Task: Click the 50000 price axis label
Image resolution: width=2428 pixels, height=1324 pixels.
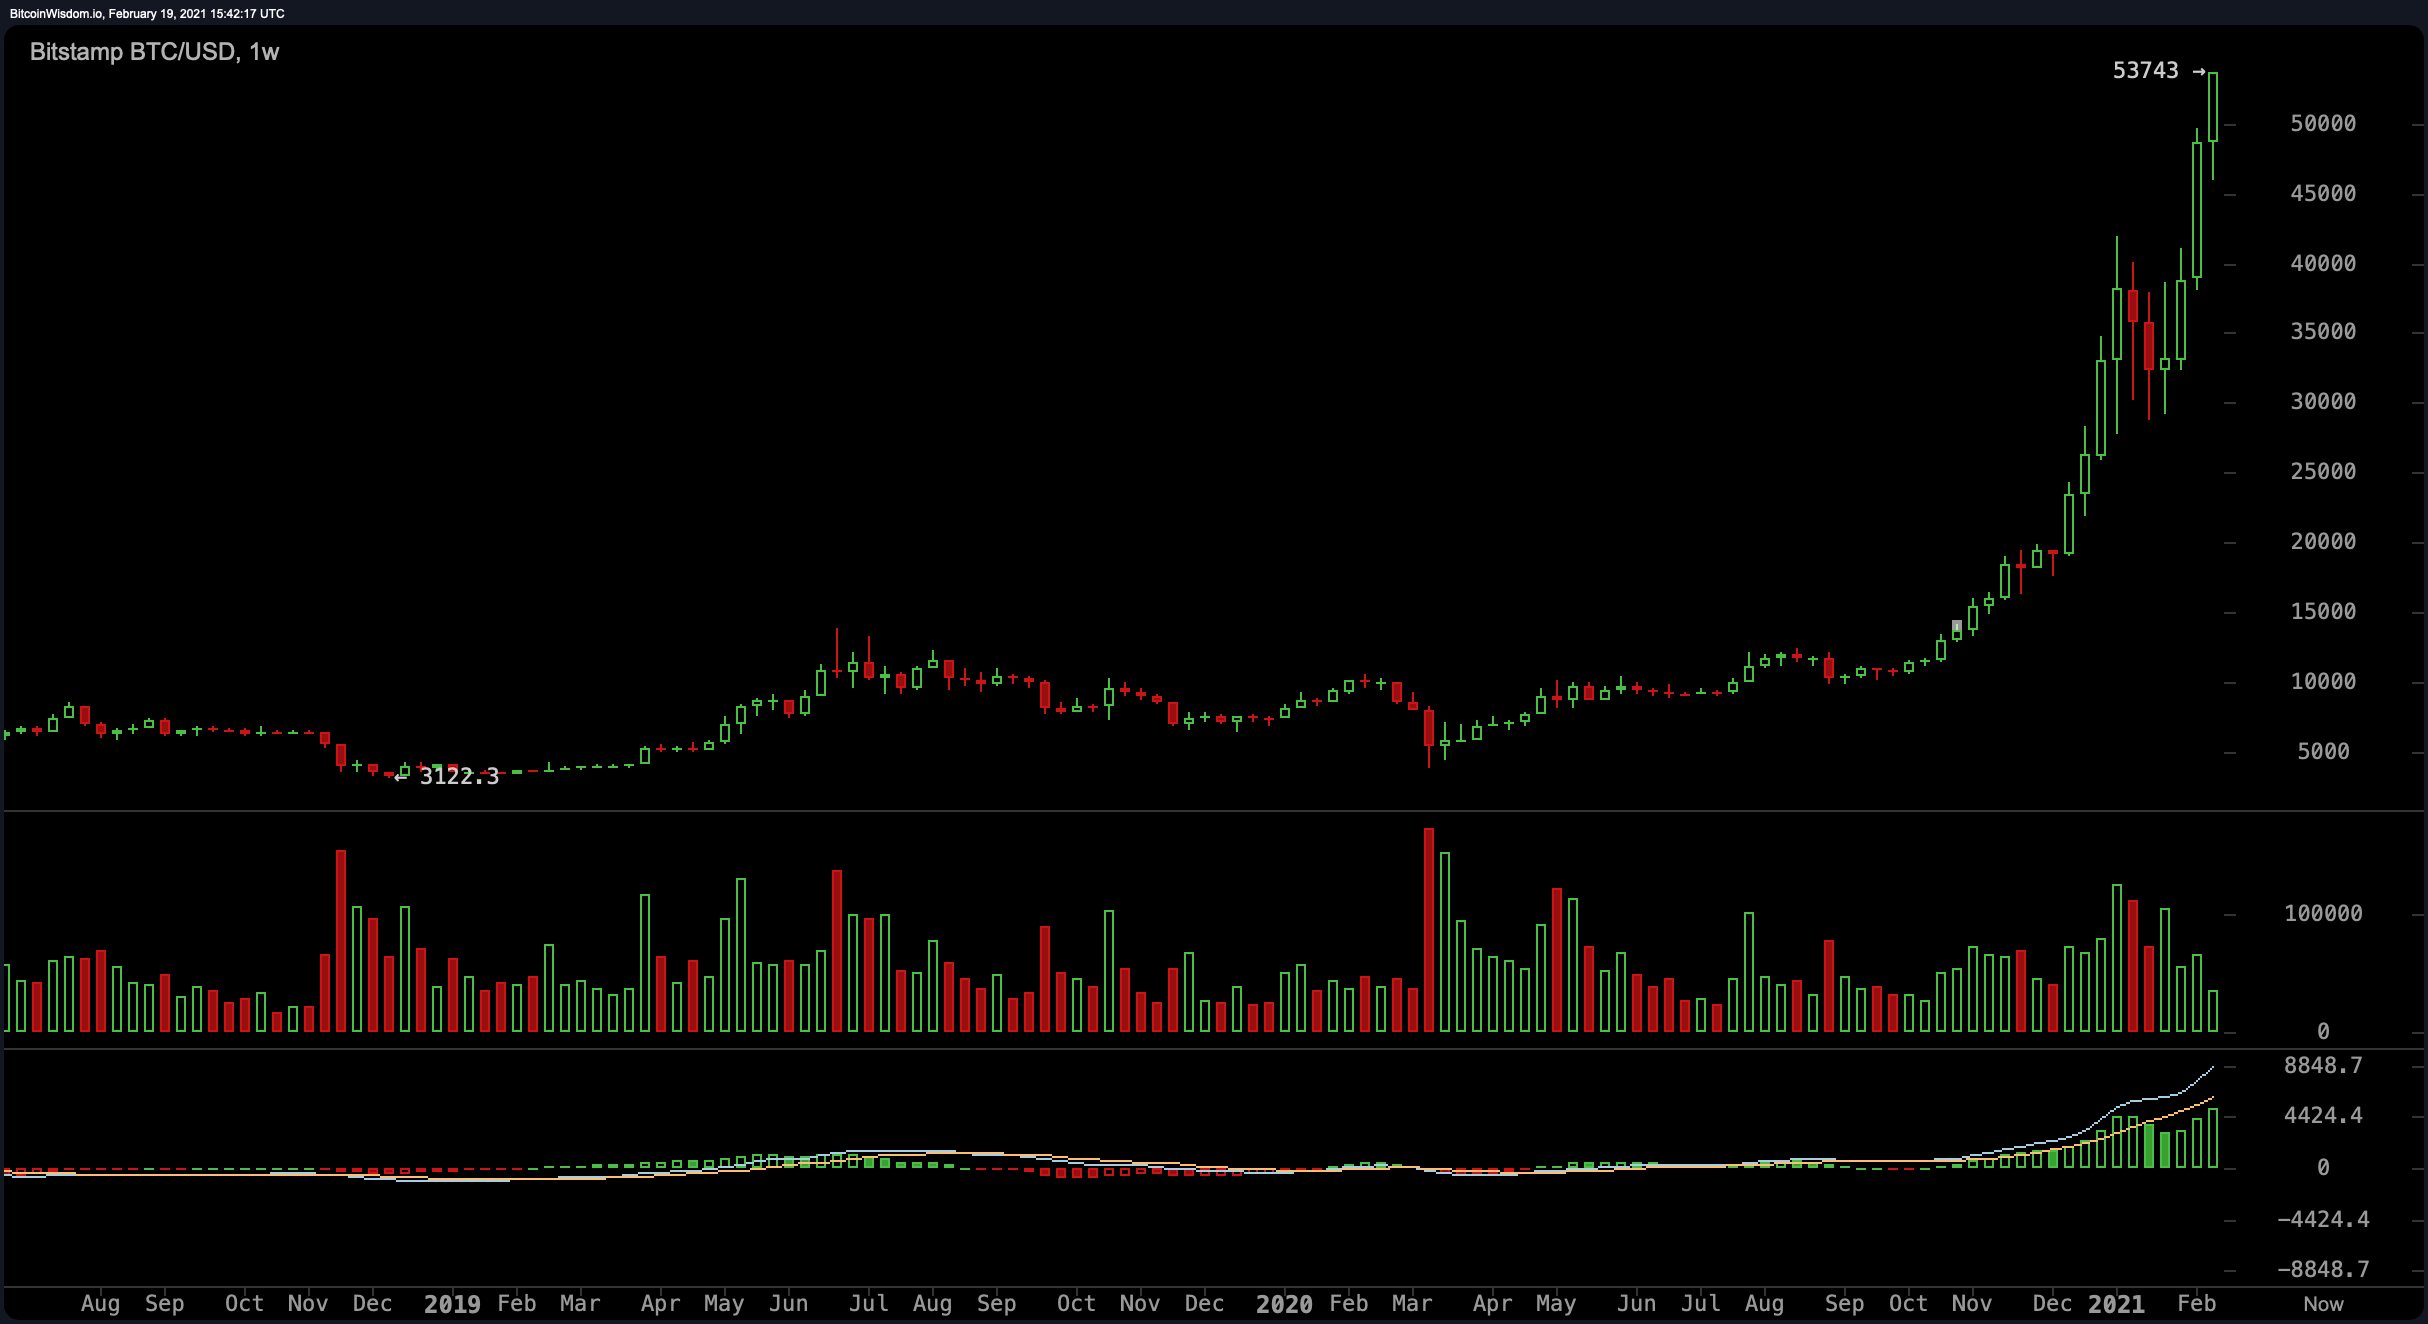Action: [2323, 124]
